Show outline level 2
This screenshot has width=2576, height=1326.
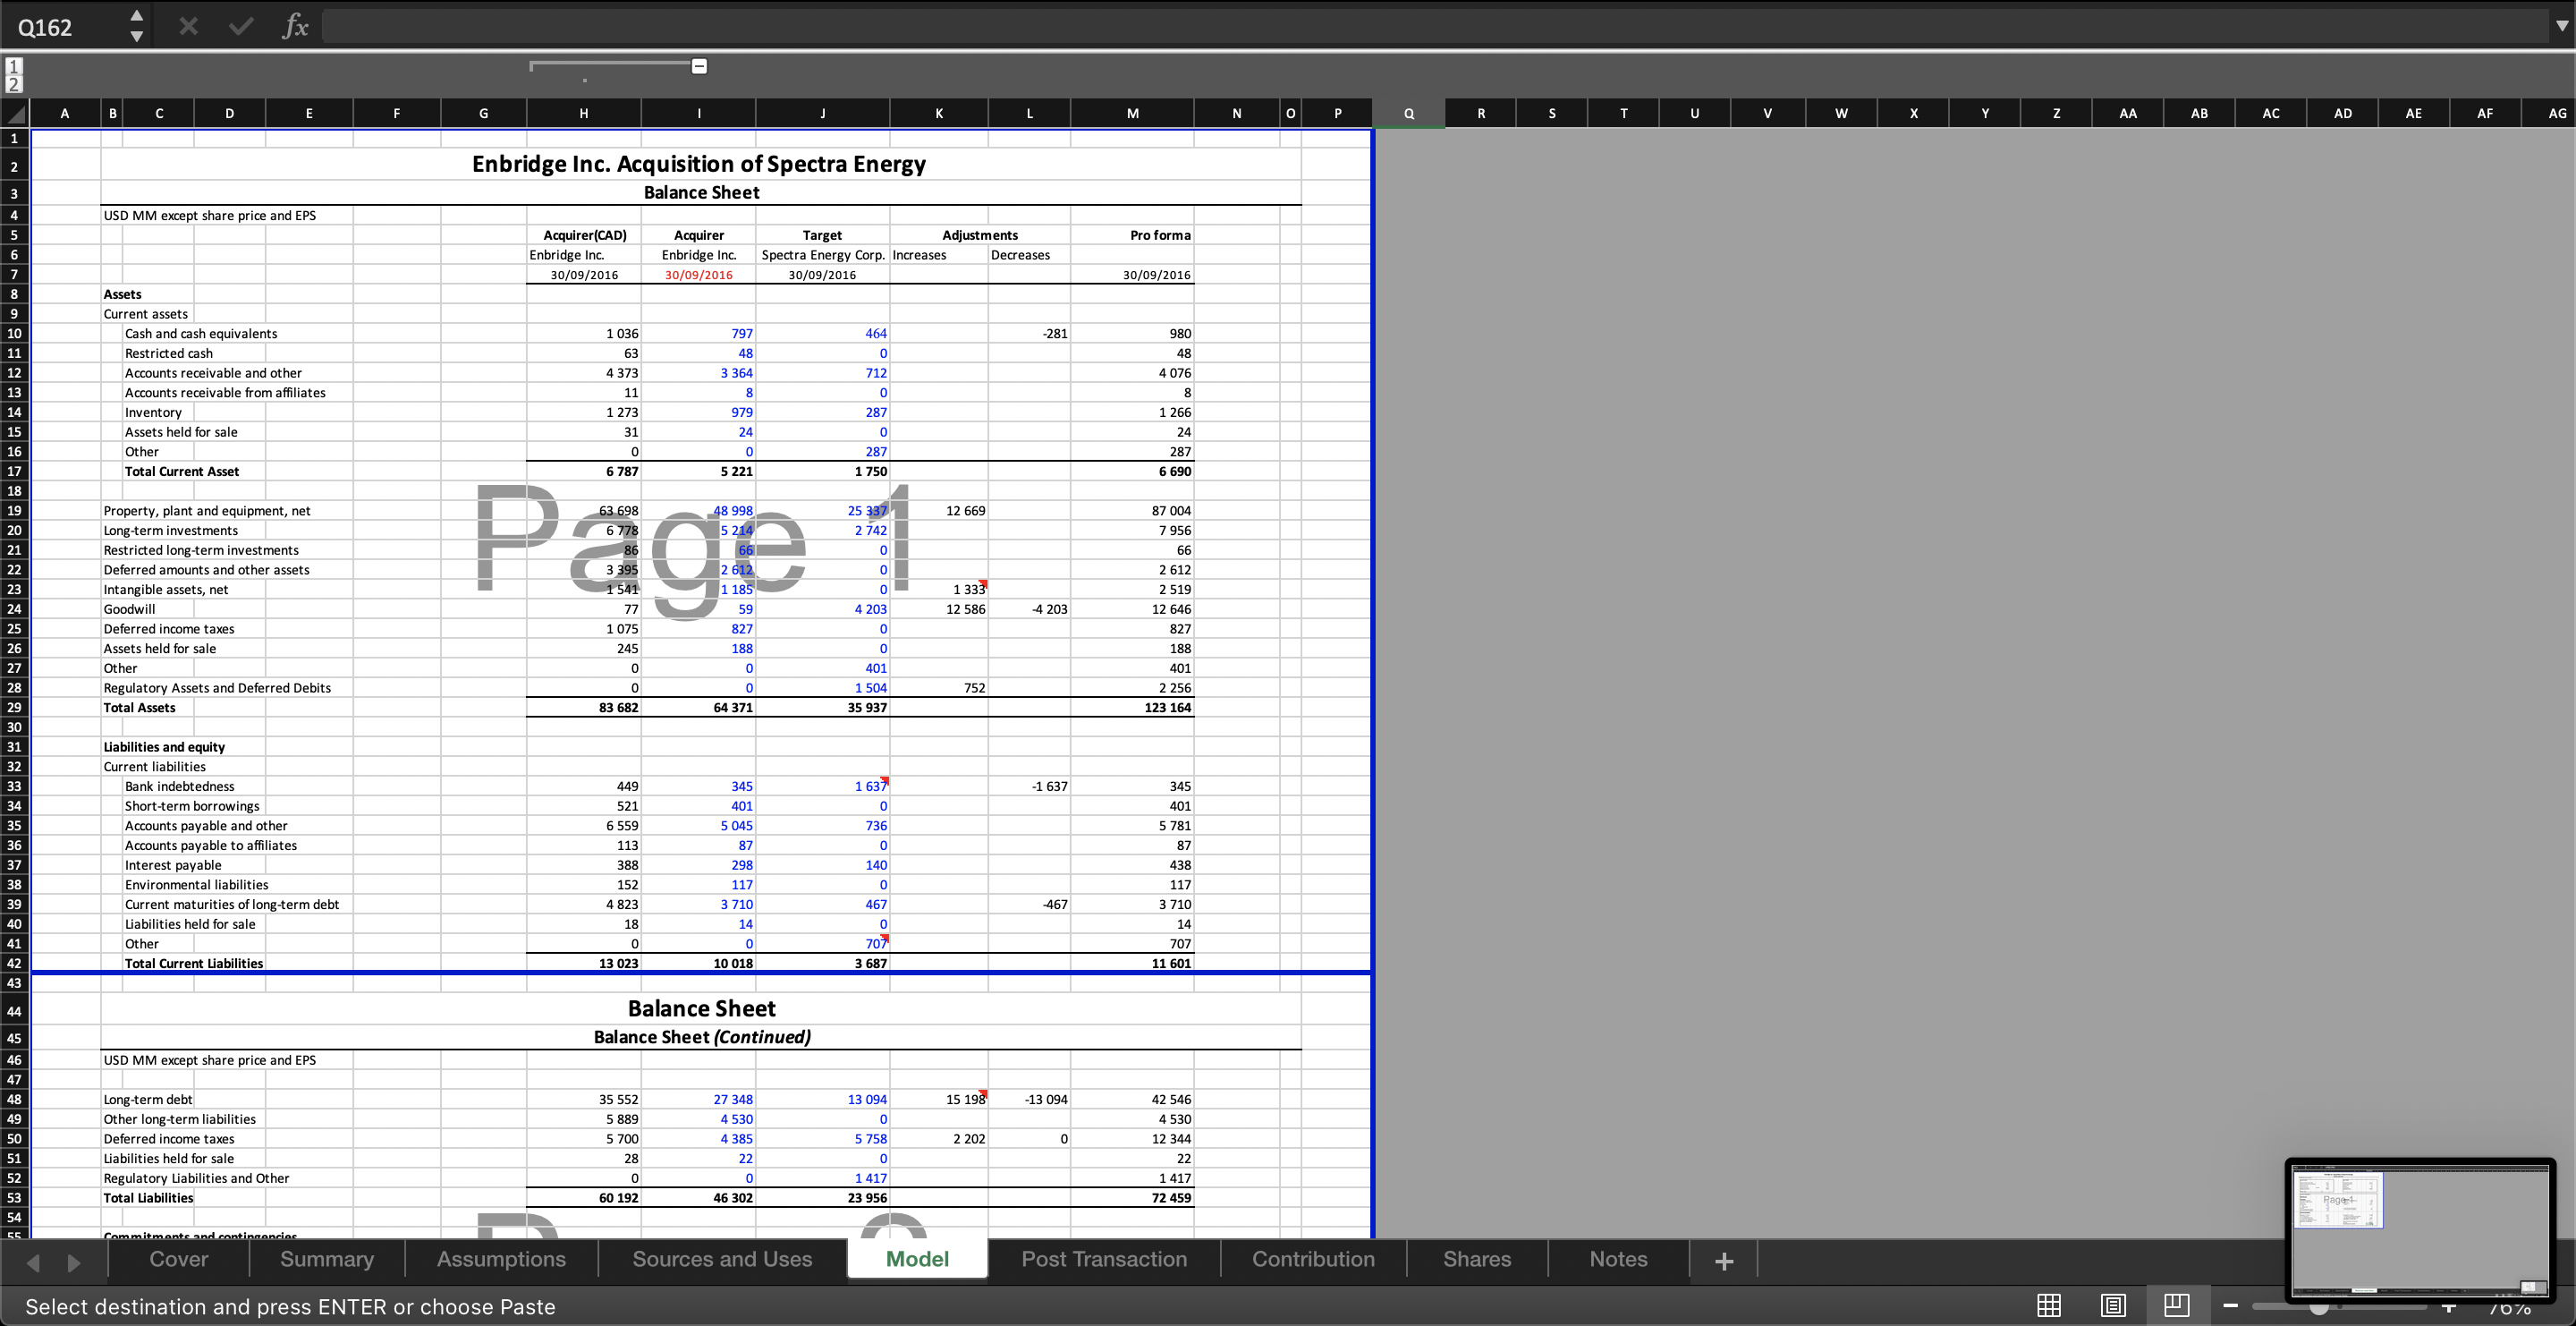click(x=14, y=84)
